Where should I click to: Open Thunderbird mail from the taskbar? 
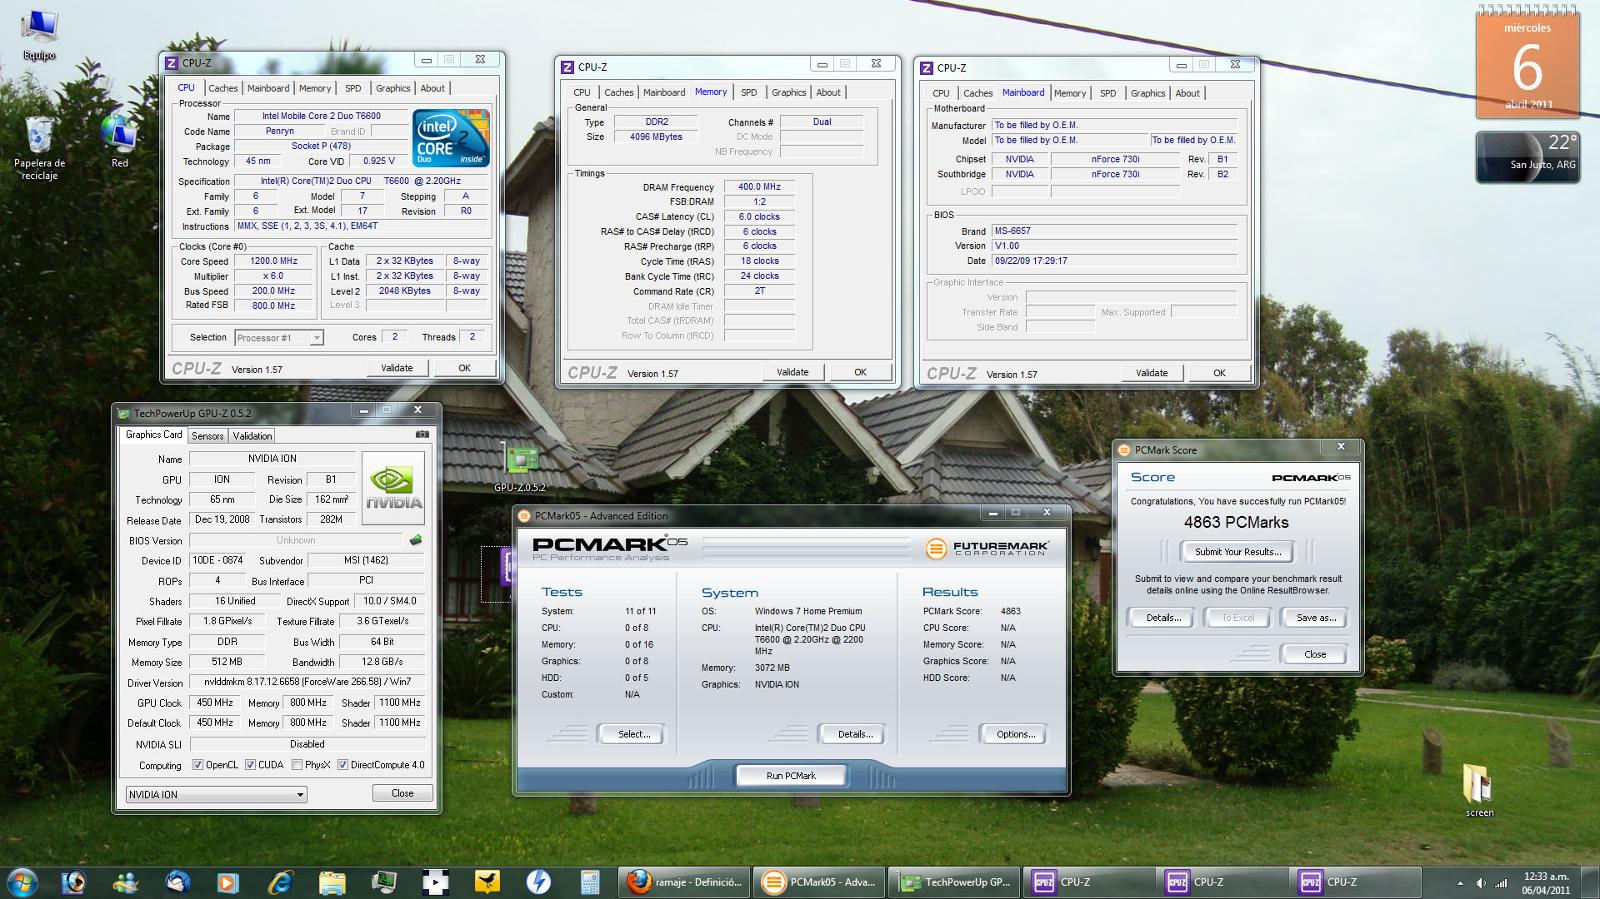pyautogui.click(x=178, y=882)
